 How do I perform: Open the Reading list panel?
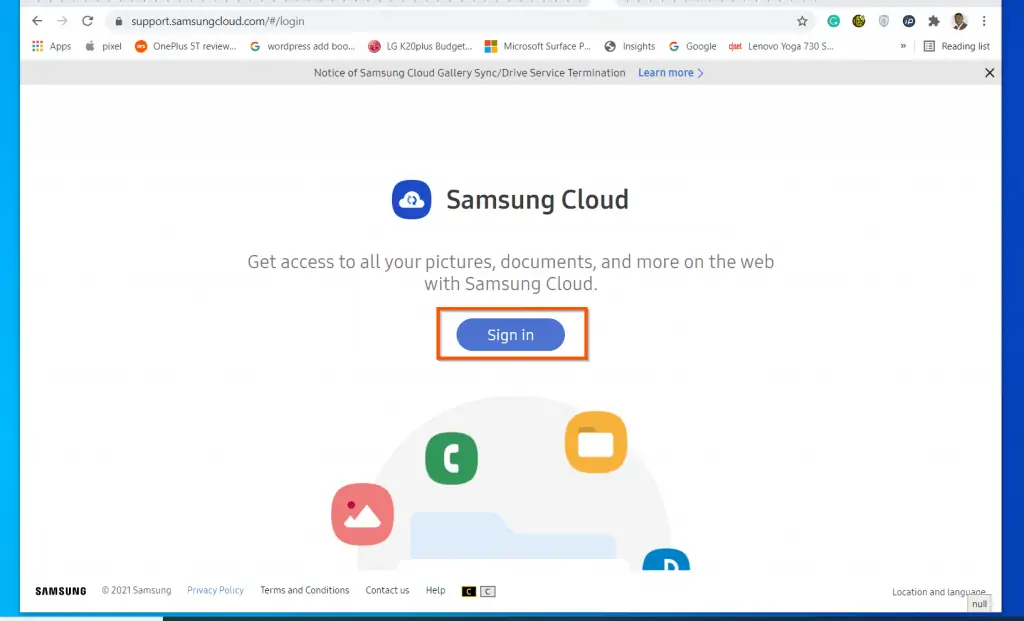[x=958, y=45]
